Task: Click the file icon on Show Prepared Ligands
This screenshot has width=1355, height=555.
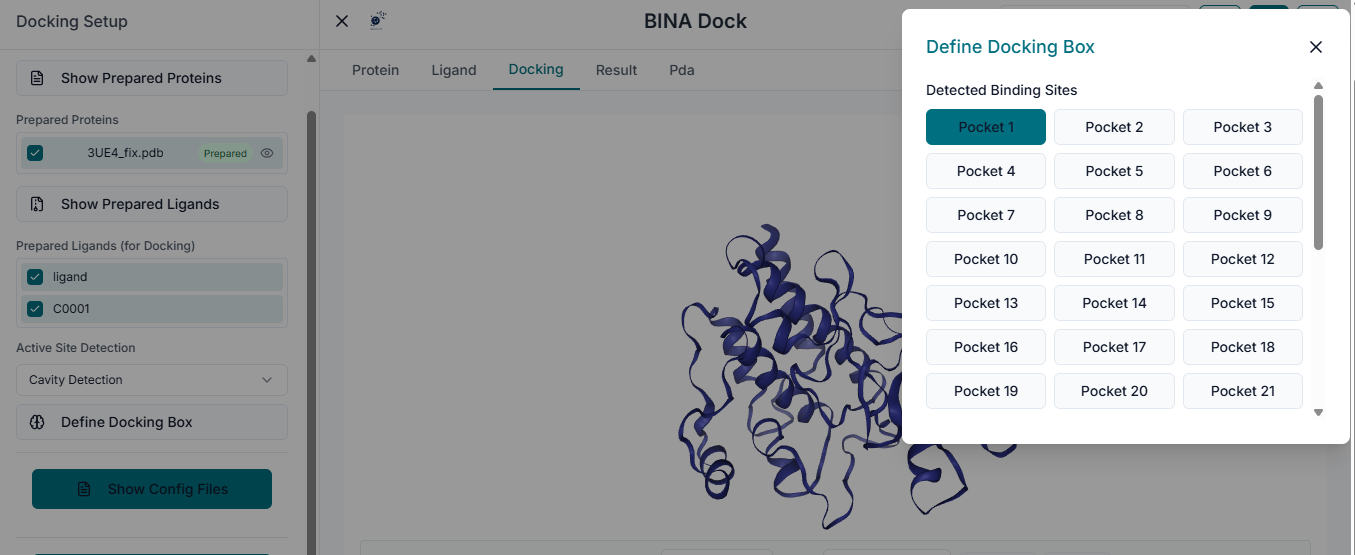Action: tap(37, 204)
